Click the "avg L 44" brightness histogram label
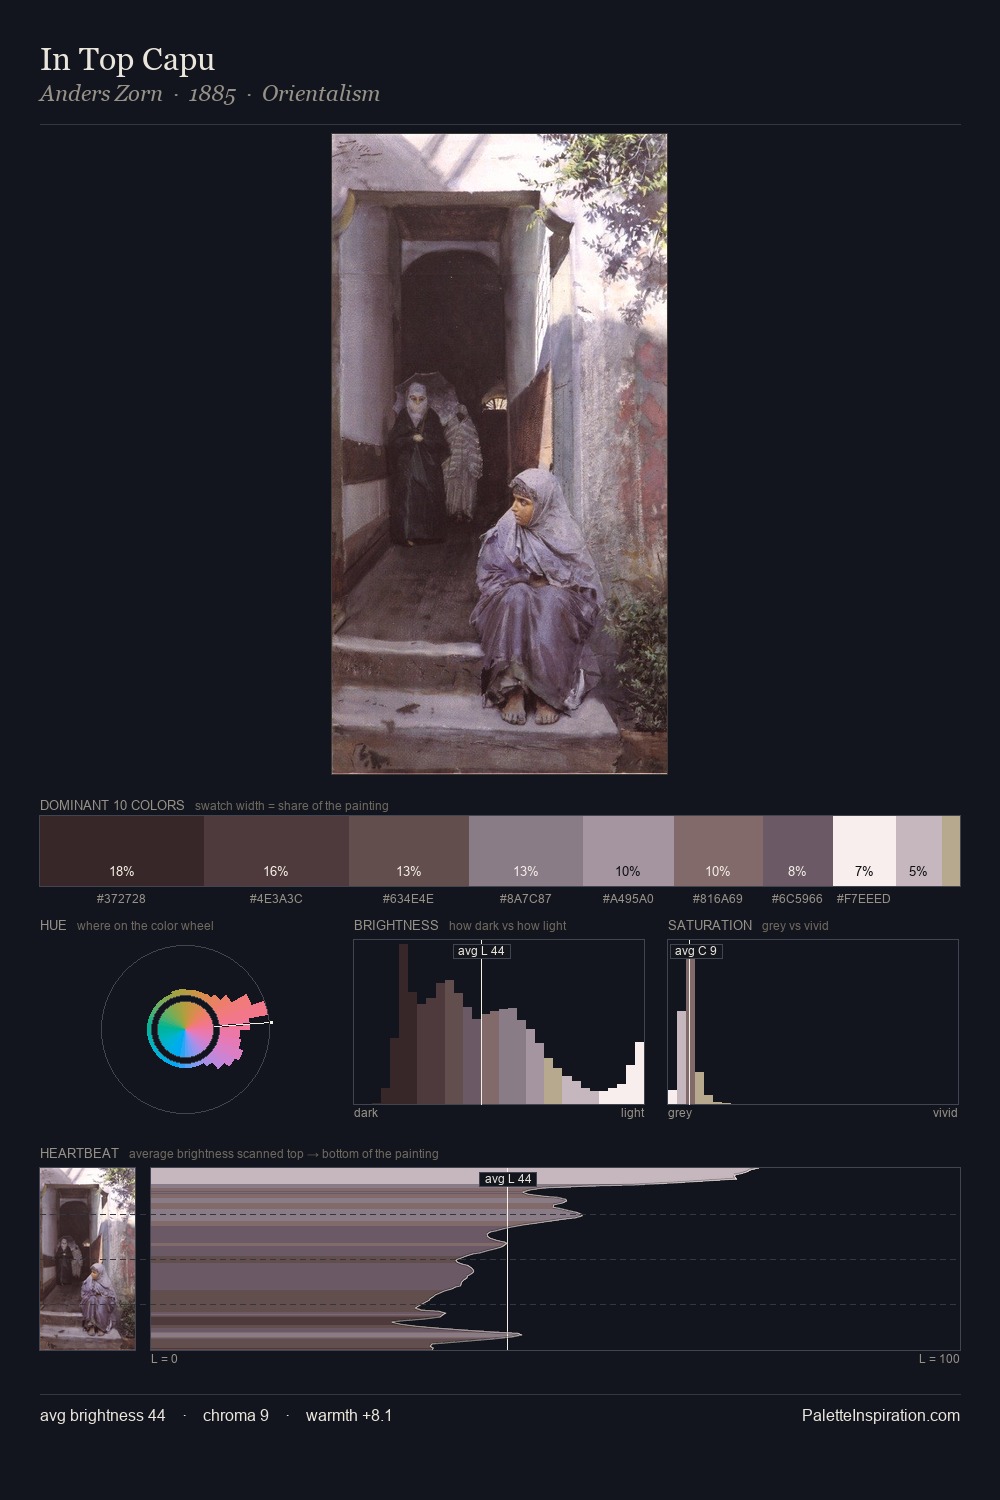This screenshot has height=1500, width=1000. pyautogui.click(x=481, y=951)
